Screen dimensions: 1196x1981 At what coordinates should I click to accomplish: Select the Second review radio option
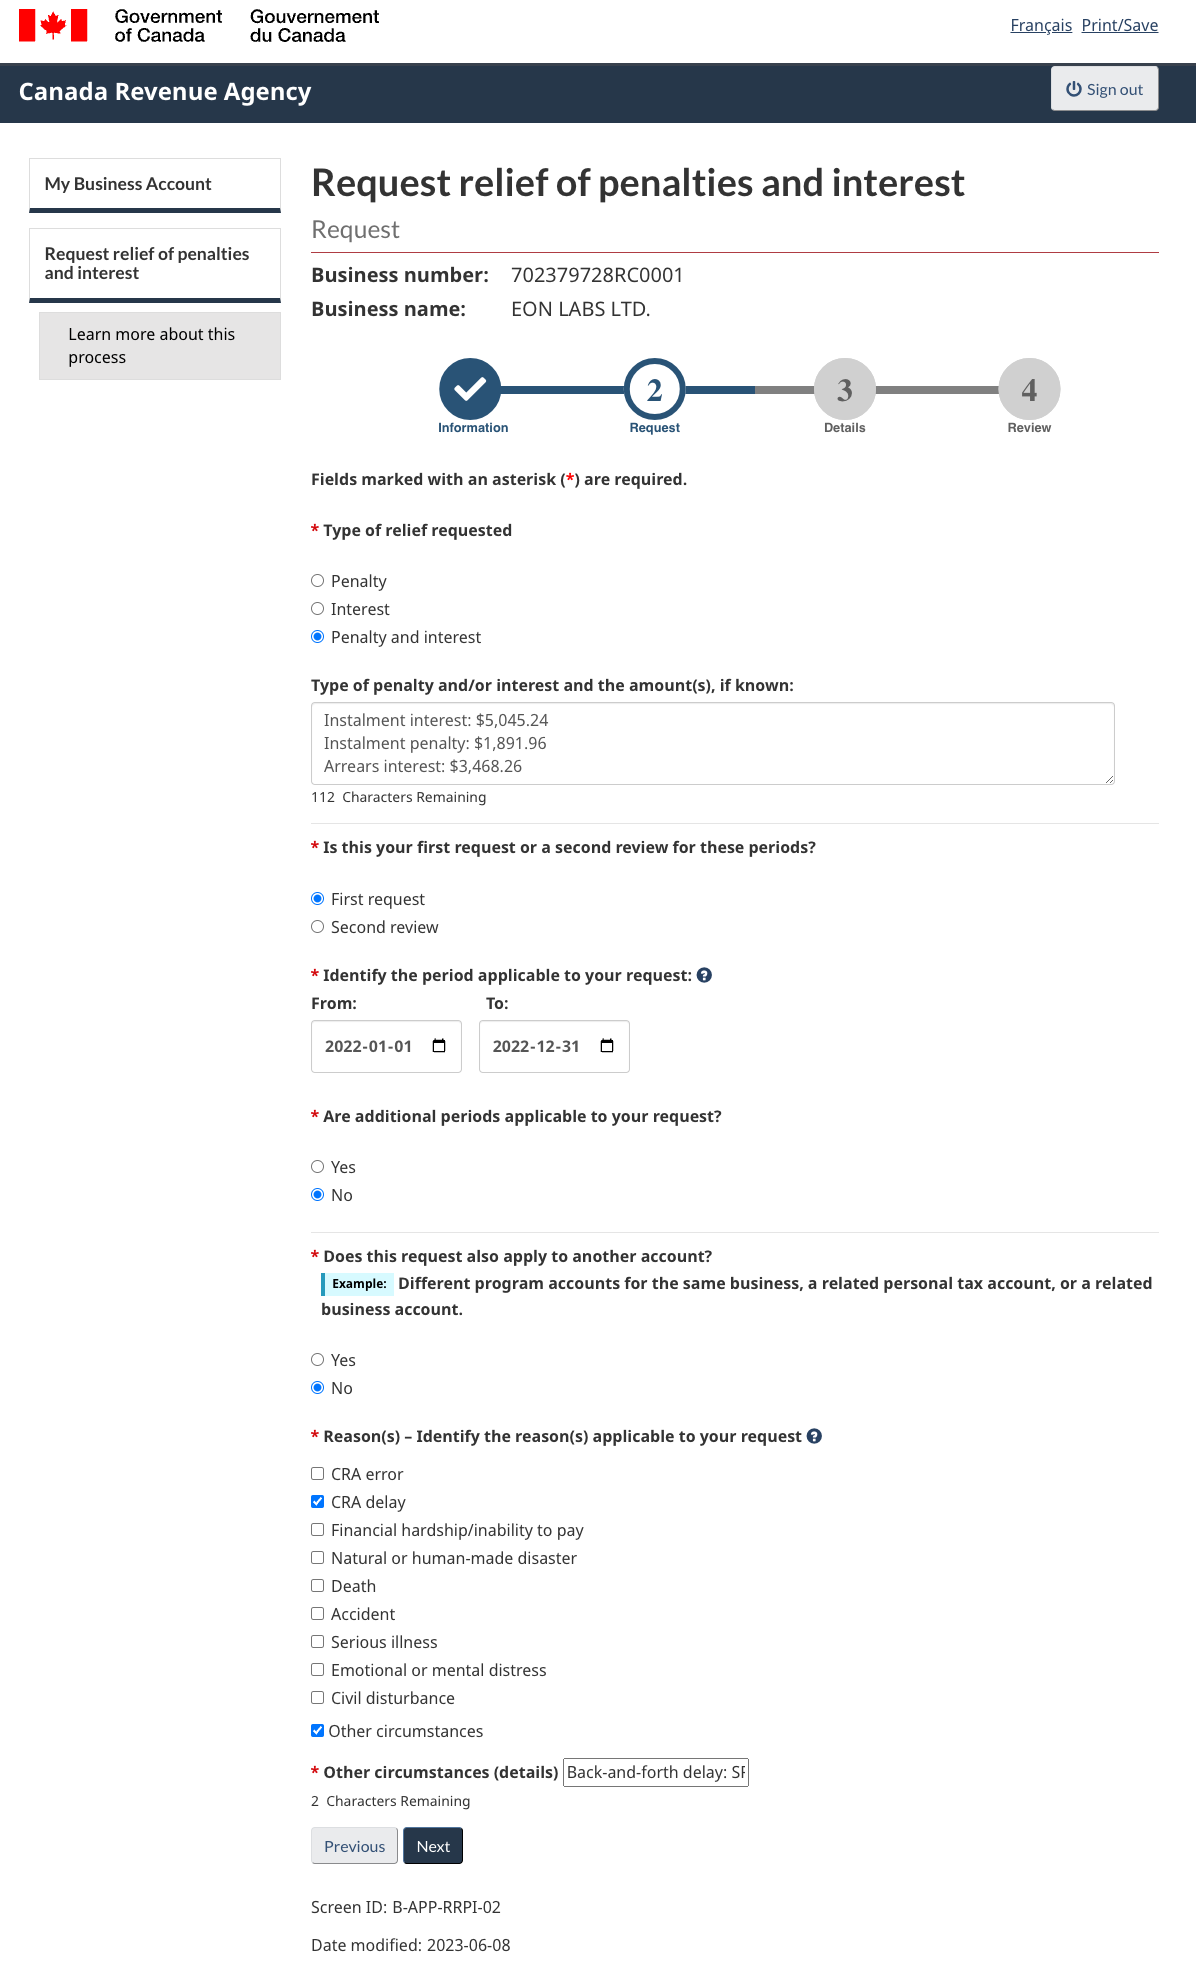(x=318, y=927)
